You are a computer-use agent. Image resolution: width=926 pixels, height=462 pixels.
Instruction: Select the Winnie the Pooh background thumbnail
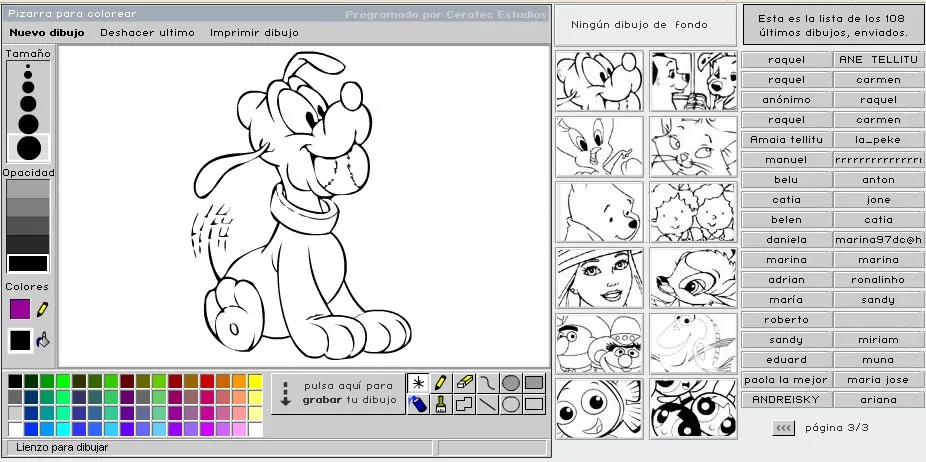[x=599, y=212]
